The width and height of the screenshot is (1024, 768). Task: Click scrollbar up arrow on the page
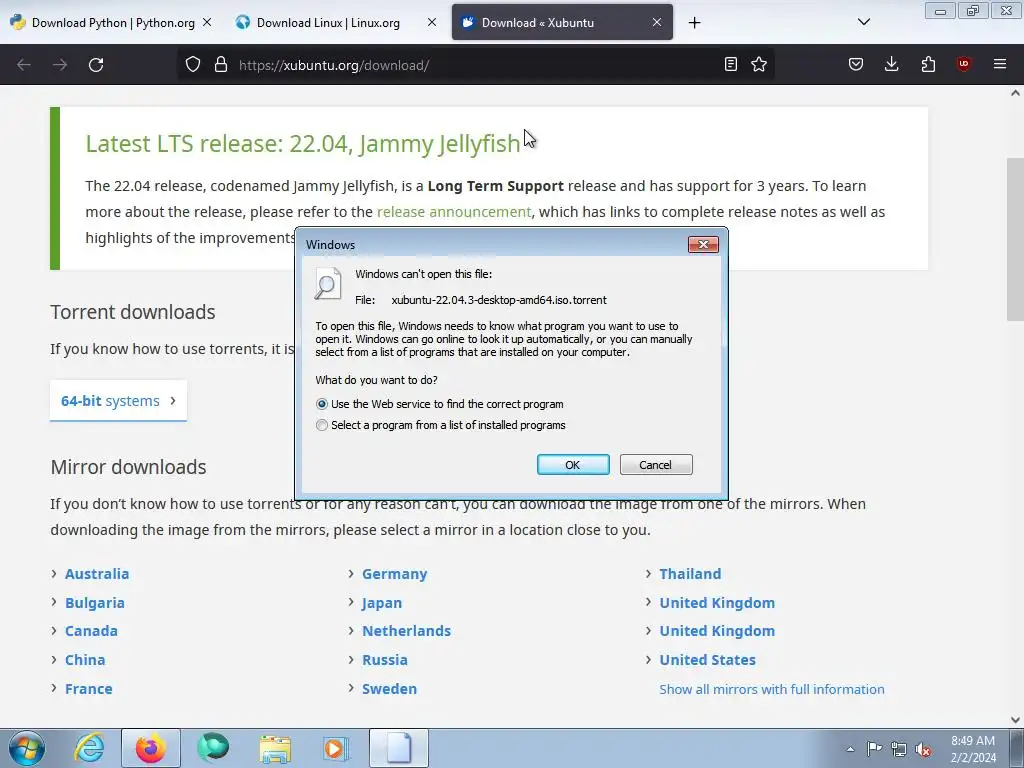coord(1015,93)
